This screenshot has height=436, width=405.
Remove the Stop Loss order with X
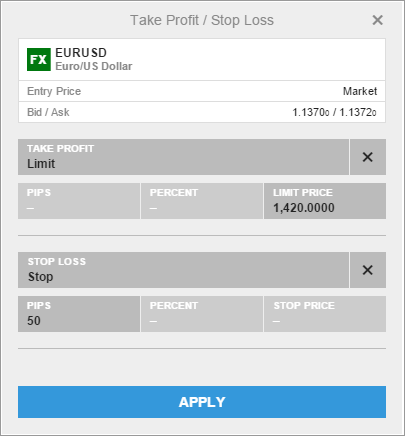(x=368, y=270)
